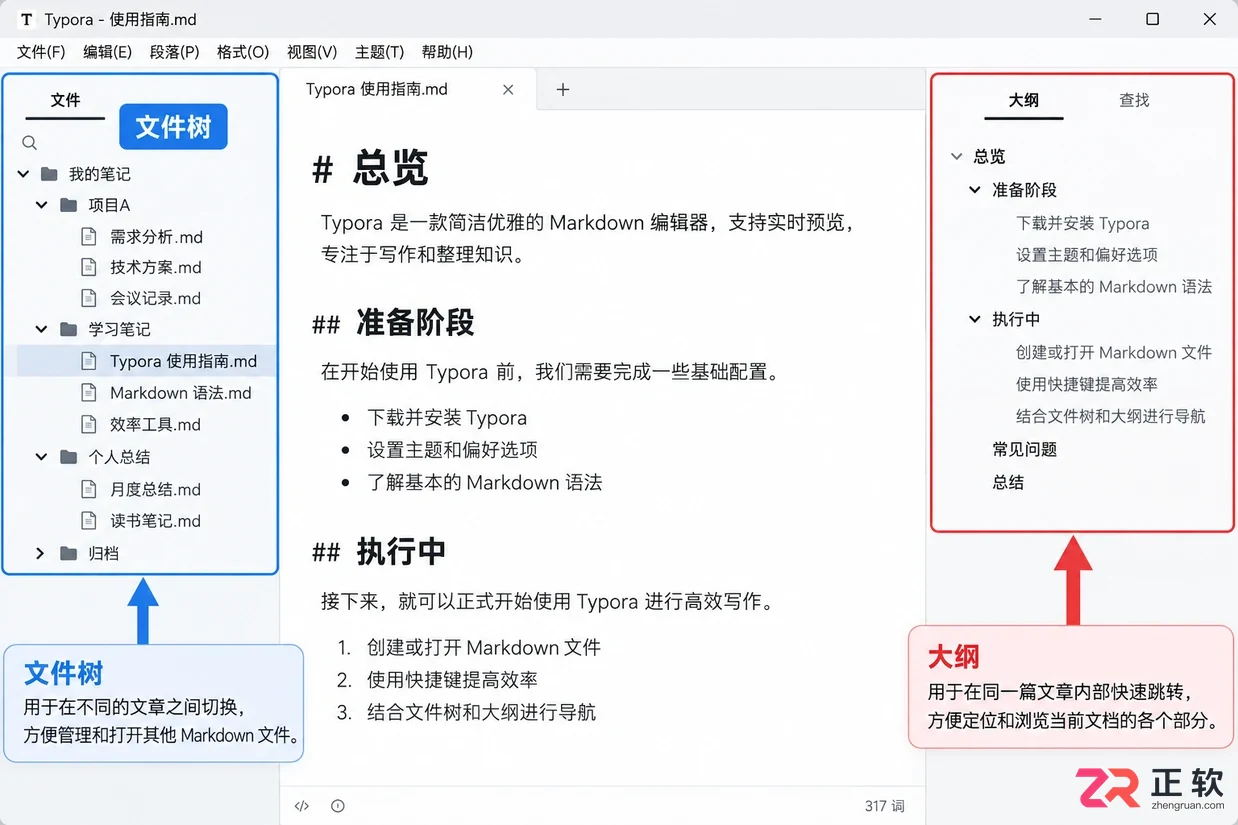Add a new tab with plus button
Viewport: 1238px width, 825px height.
(x=563, y=89)
